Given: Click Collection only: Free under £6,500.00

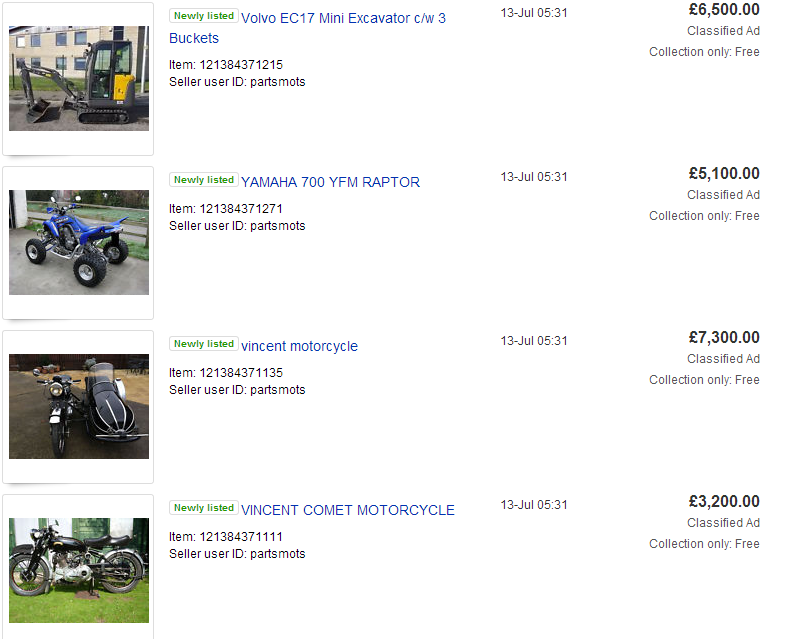Looking at the screenshot, I should coord(704,52).
